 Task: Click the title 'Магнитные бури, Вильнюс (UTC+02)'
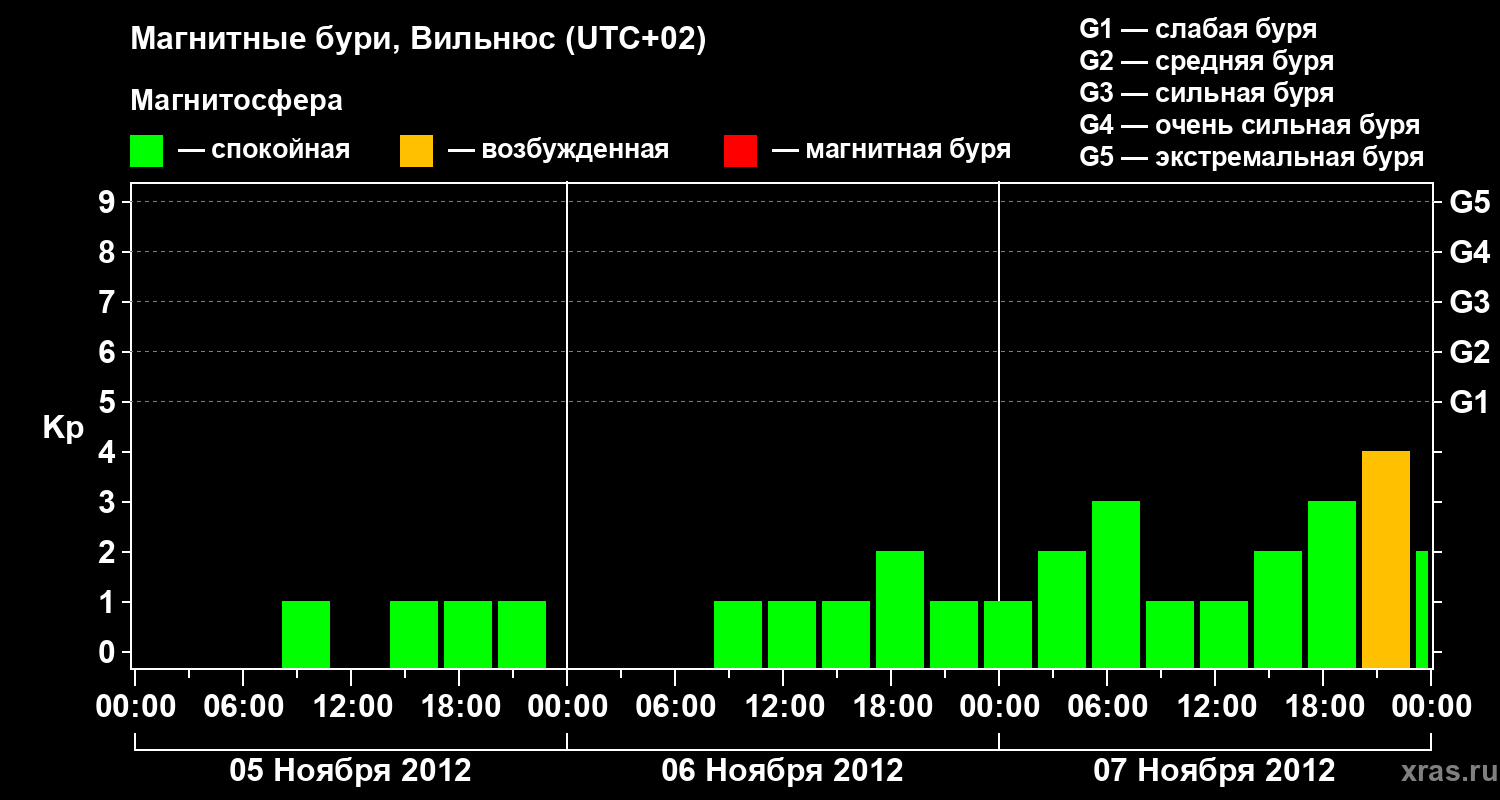click(x=418, y=40)
